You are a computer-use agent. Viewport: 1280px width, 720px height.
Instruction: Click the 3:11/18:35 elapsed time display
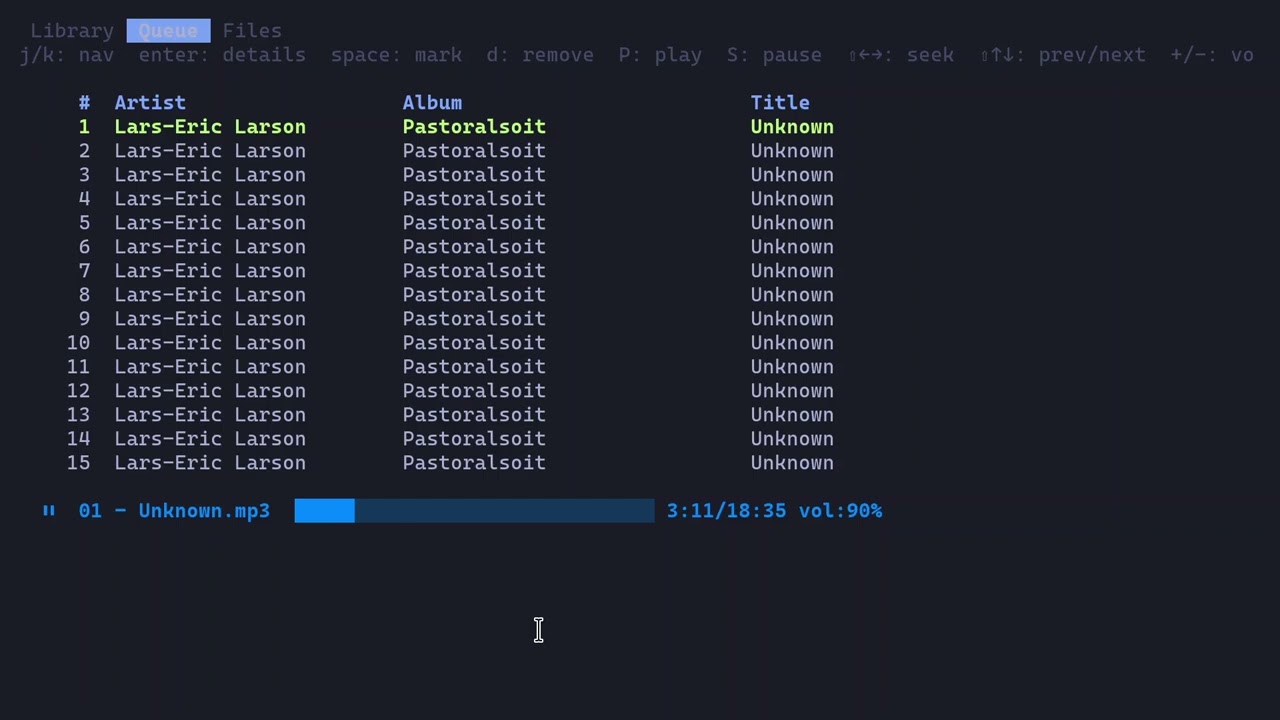(x=726, y=511)
